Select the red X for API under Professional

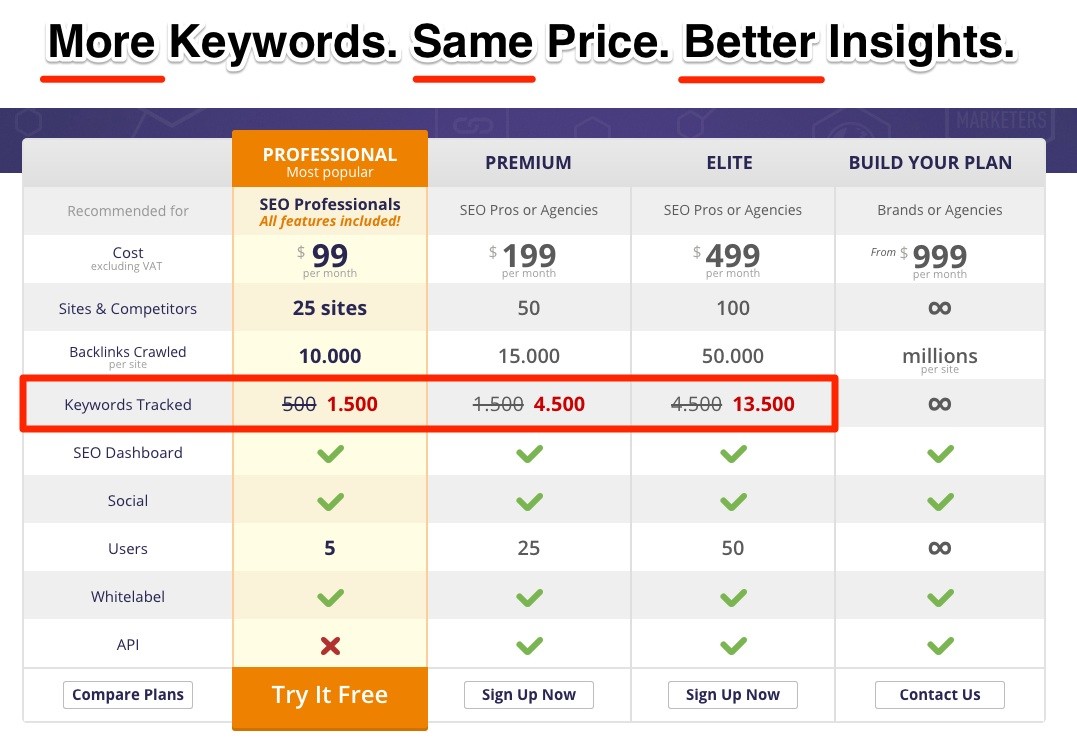pyautogui.click(x=330, y=645)
